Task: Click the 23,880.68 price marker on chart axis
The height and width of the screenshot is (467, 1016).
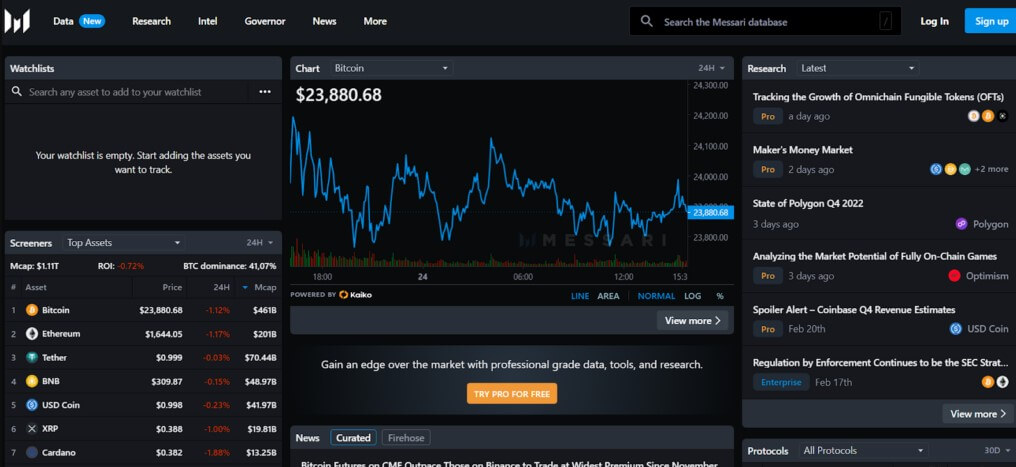Action: tap(710, 212)
